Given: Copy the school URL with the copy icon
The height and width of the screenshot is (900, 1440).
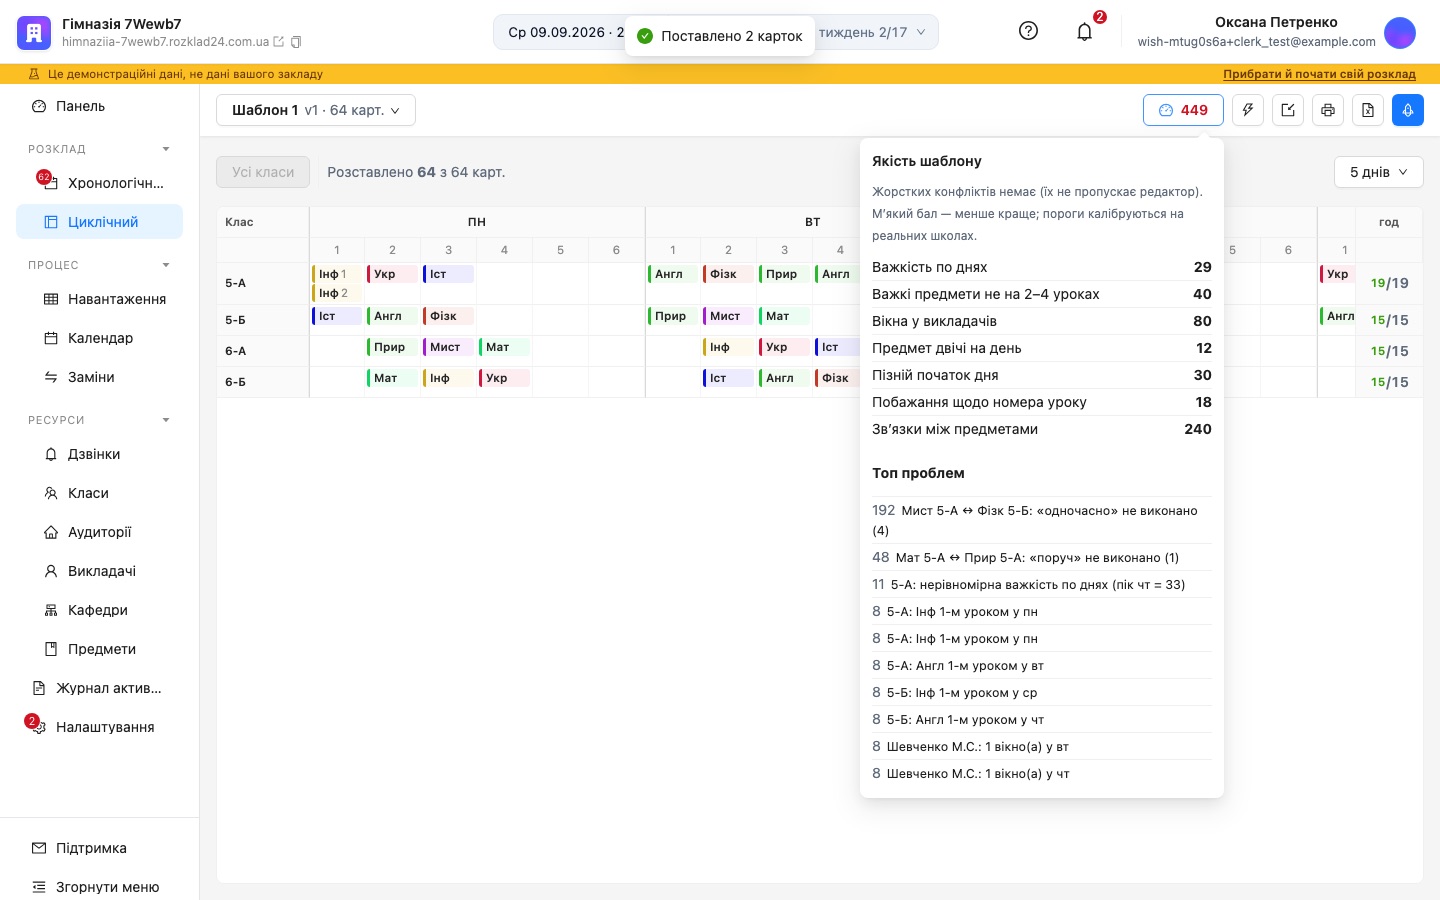Looking at the screenshot, I should point(296,42).
